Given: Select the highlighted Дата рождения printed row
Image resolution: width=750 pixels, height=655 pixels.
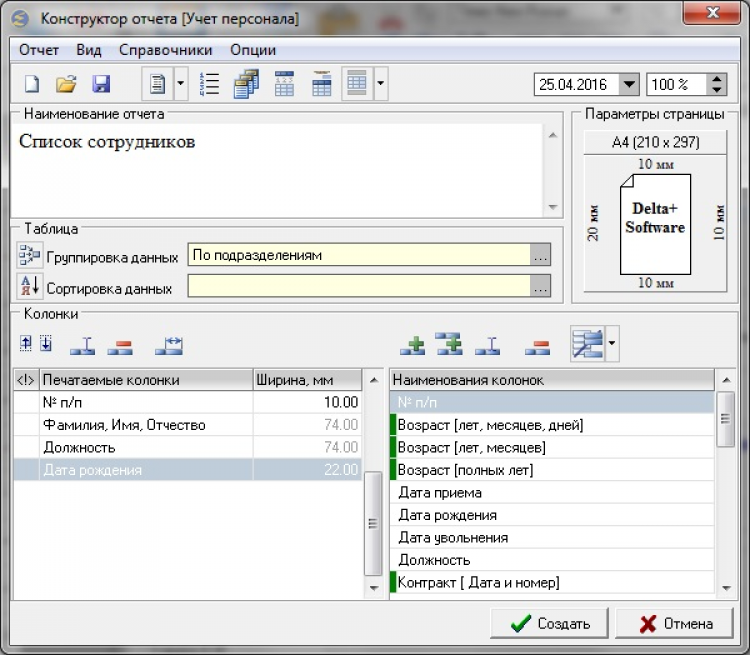Looking at the screenshot, I should coord(188,470).
